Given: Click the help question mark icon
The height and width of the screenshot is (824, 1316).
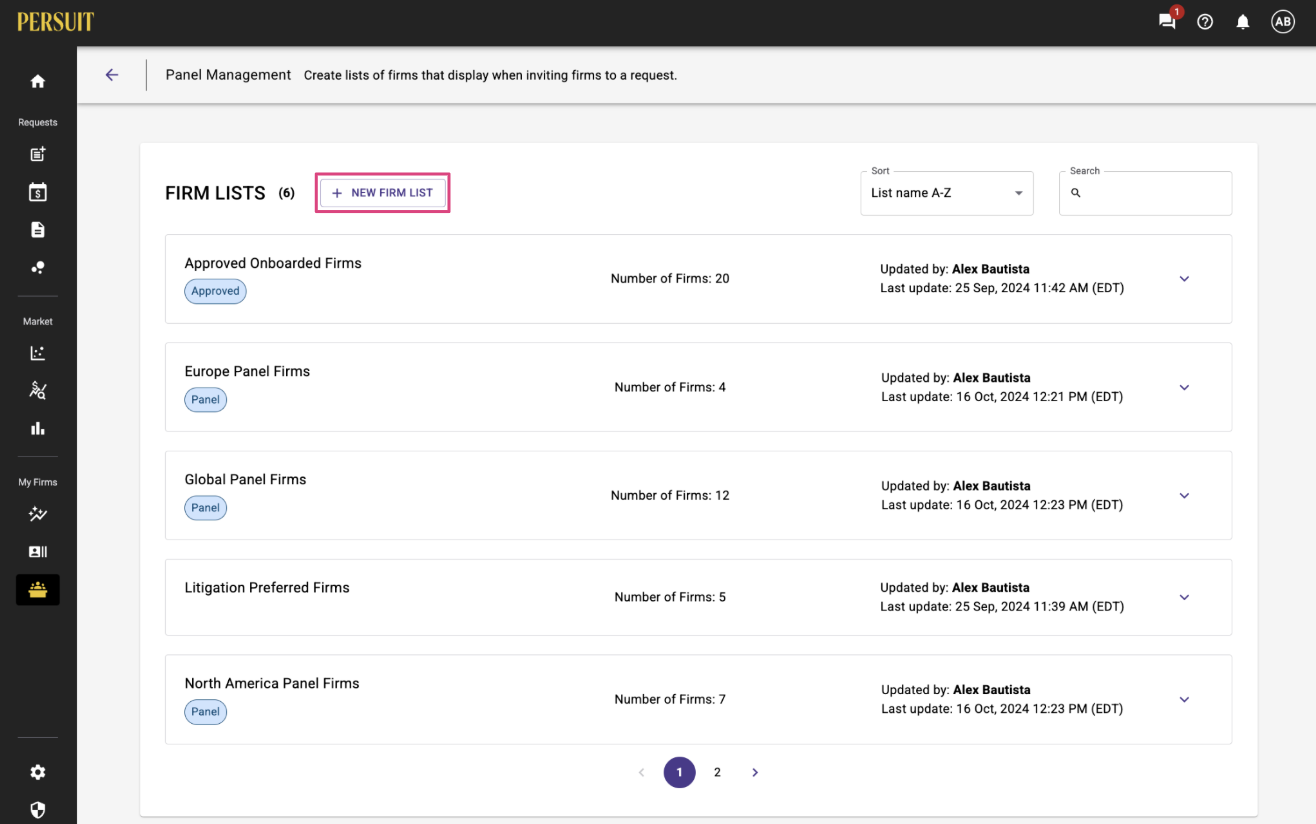Looking at the screenshot, I should click(1205, 21).
